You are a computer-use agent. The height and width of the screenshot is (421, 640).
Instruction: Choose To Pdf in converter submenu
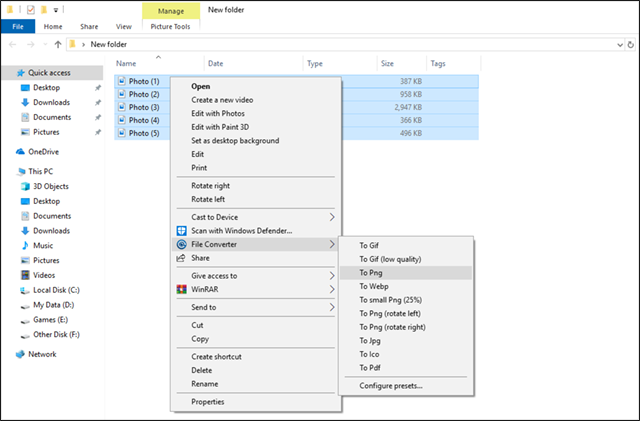click(x=371, y=367)
